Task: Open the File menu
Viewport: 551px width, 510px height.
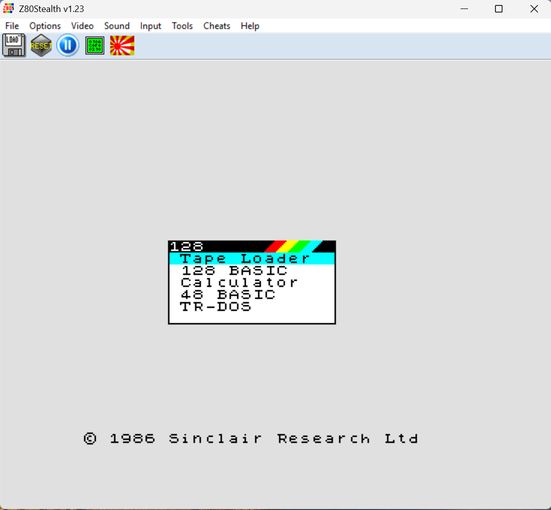Action: pyautogui.click(x=12, y=26)
